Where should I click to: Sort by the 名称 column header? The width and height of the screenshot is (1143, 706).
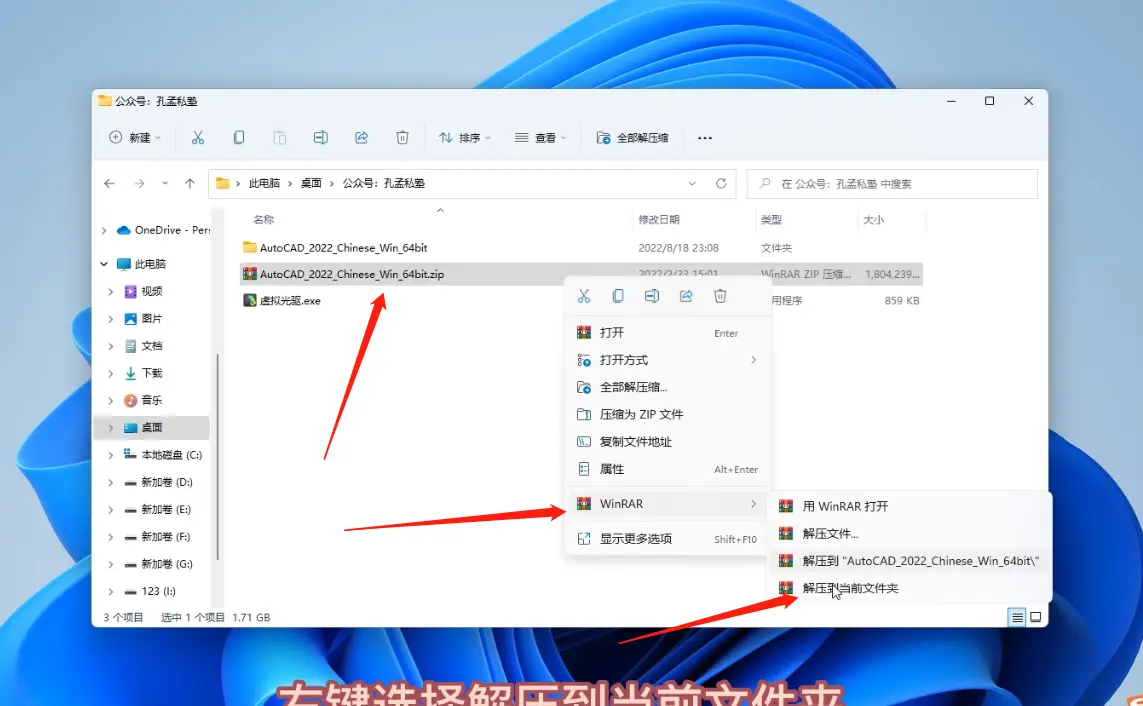point(263,219)
